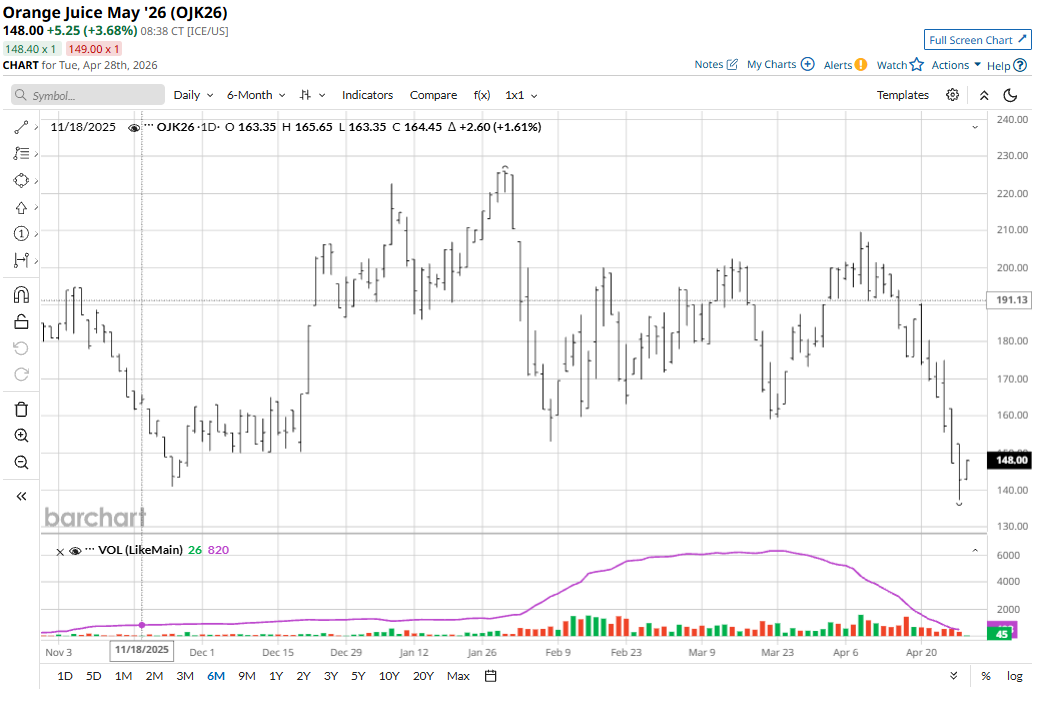Viewport: 1048px width, 709px height.
Task: Toggle dark mode moon icon
Action: [x=1011, y=96]
